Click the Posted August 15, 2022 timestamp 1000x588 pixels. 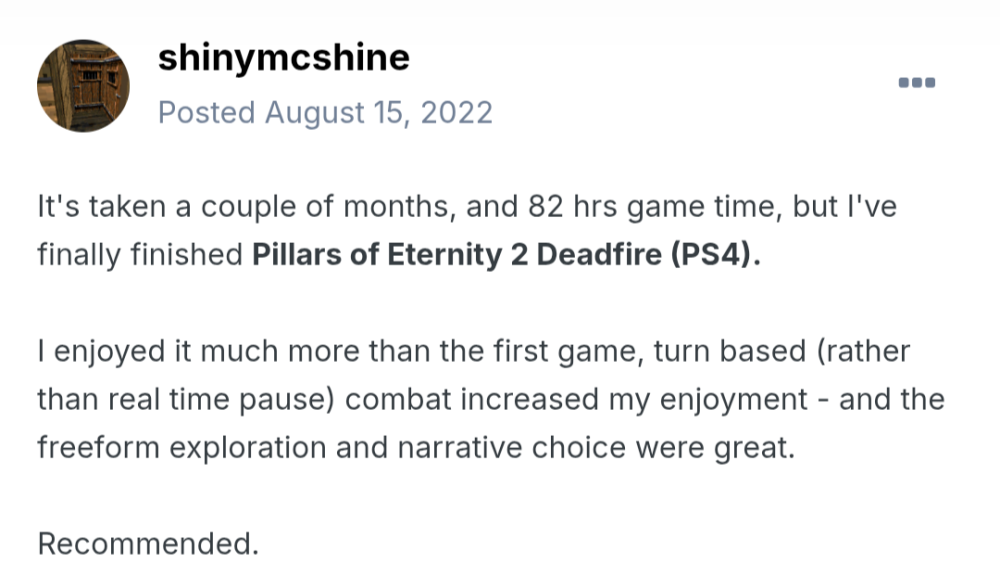point(325,112)
